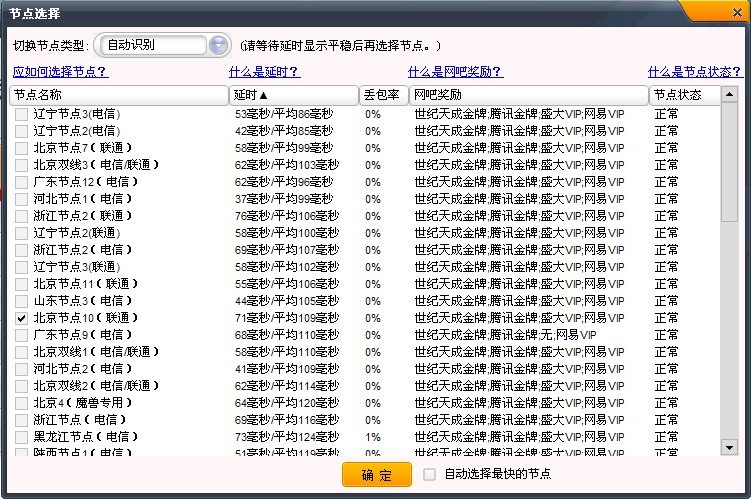Click delay value 64毫秒/平均120毫秒
The height and width of the screenshot is (500, 751).
(287, 403)
